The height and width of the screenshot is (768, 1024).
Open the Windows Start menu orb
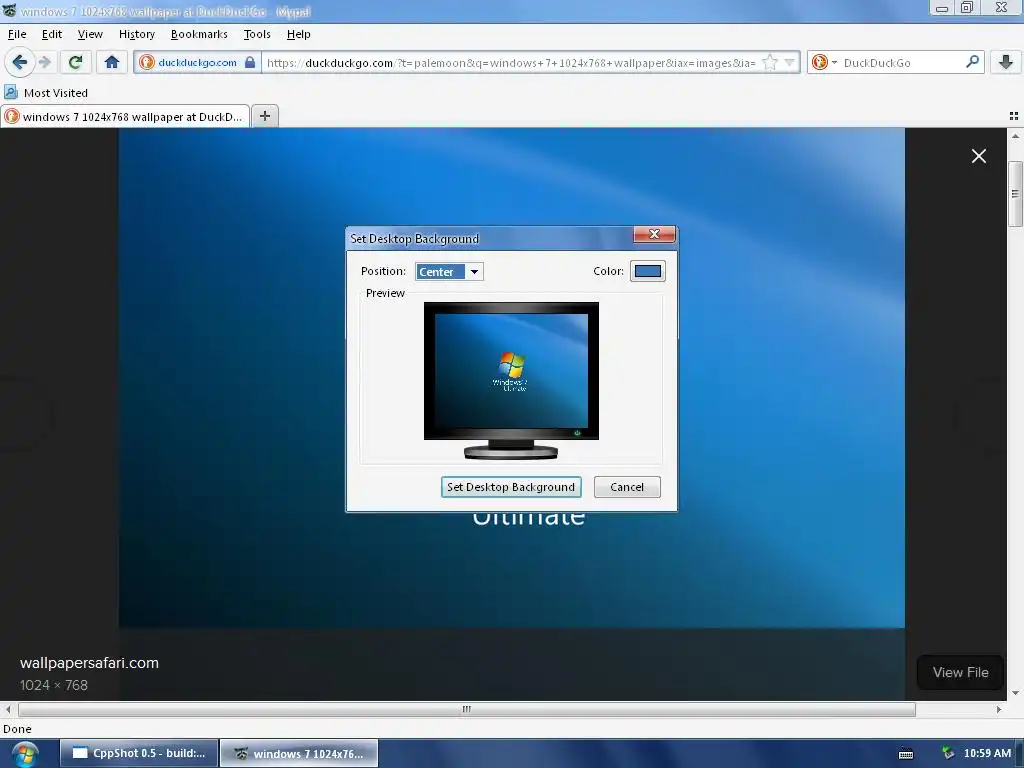[x=25, y=754]
